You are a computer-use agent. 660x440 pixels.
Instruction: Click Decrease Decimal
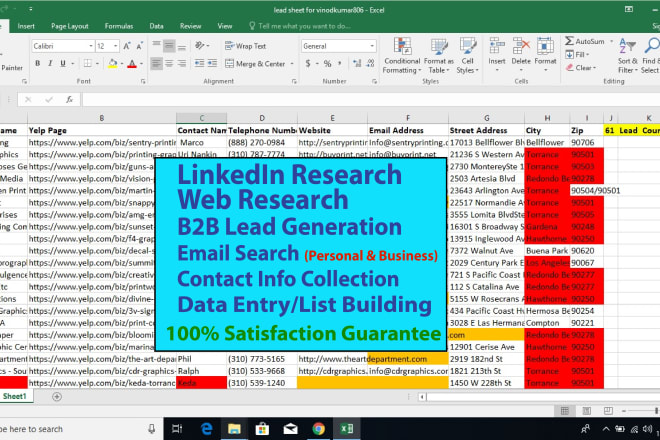coord(370,64)
